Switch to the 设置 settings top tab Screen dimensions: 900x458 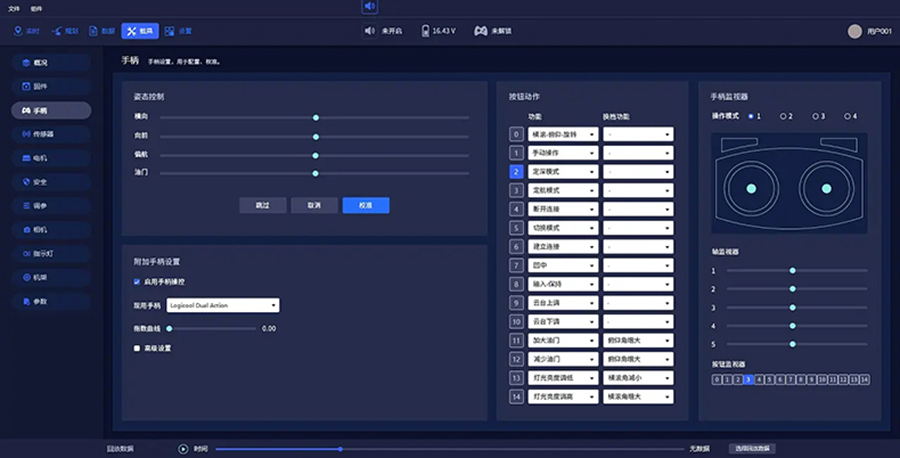click(x=178, y=31)
